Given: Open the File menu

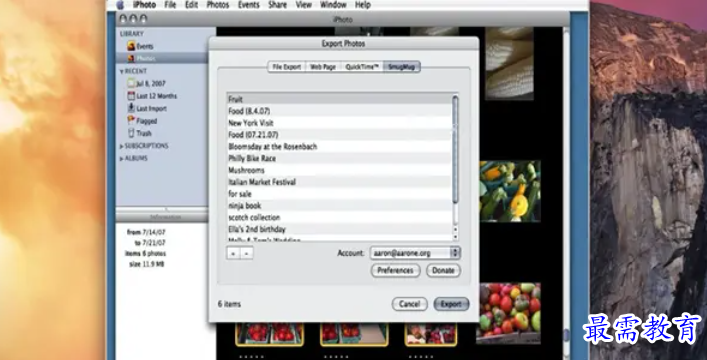Looking at the screenshot, I should (x=170, y=5).
